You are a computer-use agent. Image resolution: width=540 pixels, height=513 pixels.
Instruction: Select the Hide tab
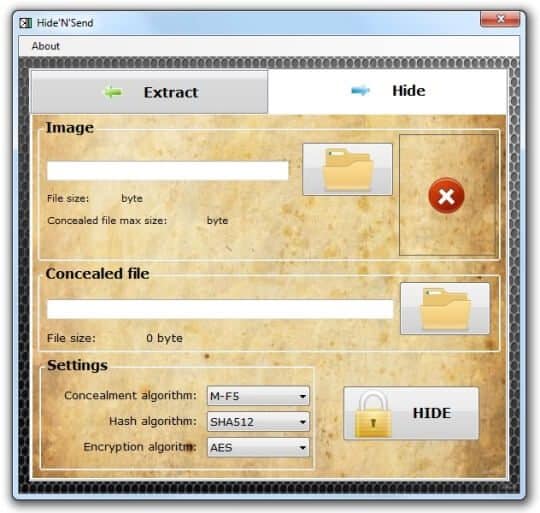pyautogui.click(x=387, y=91)
